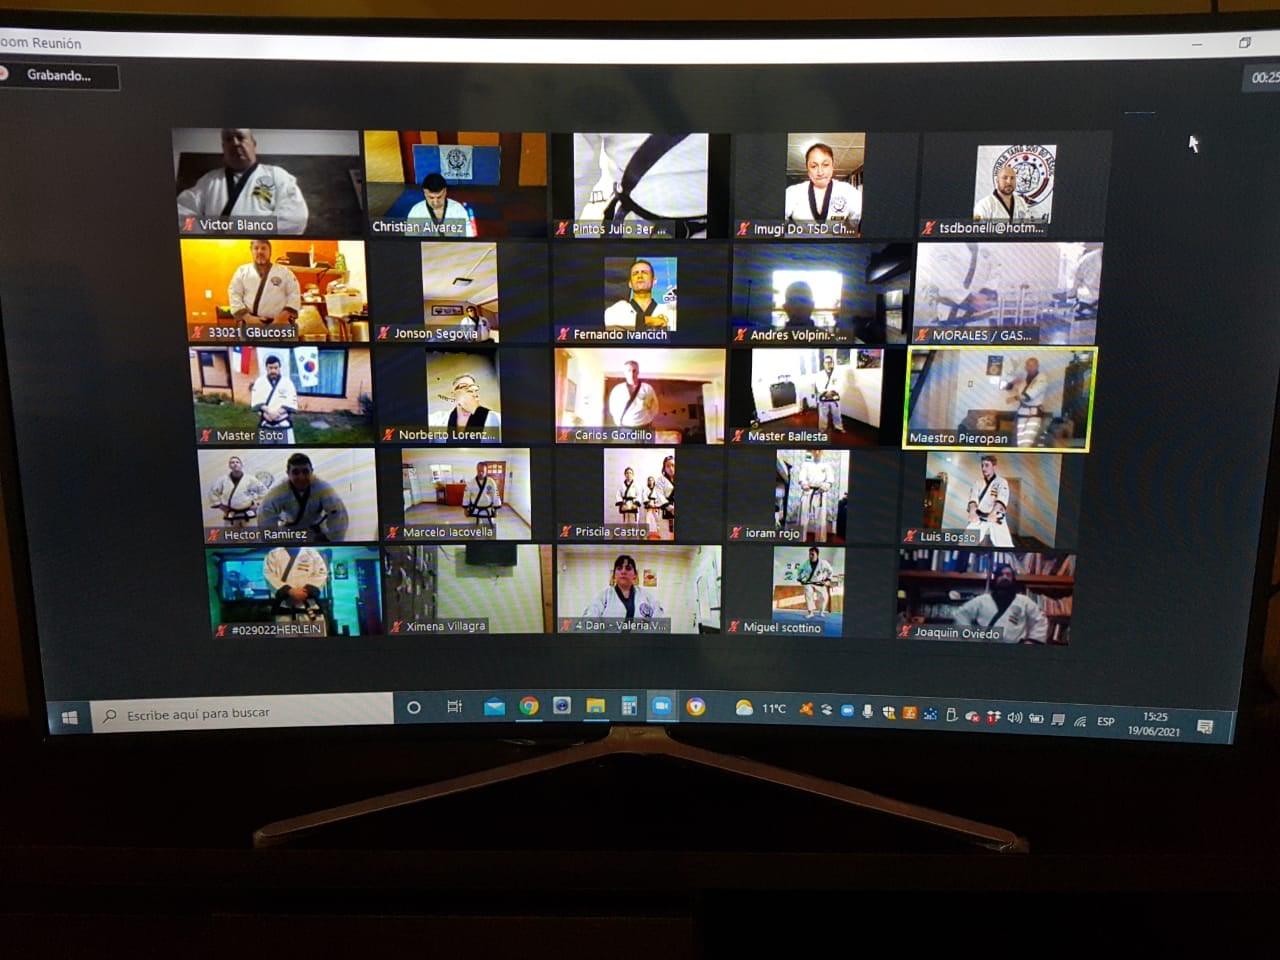
Task: Click the ESP language indicator
Action: (x=1105, y=721)
